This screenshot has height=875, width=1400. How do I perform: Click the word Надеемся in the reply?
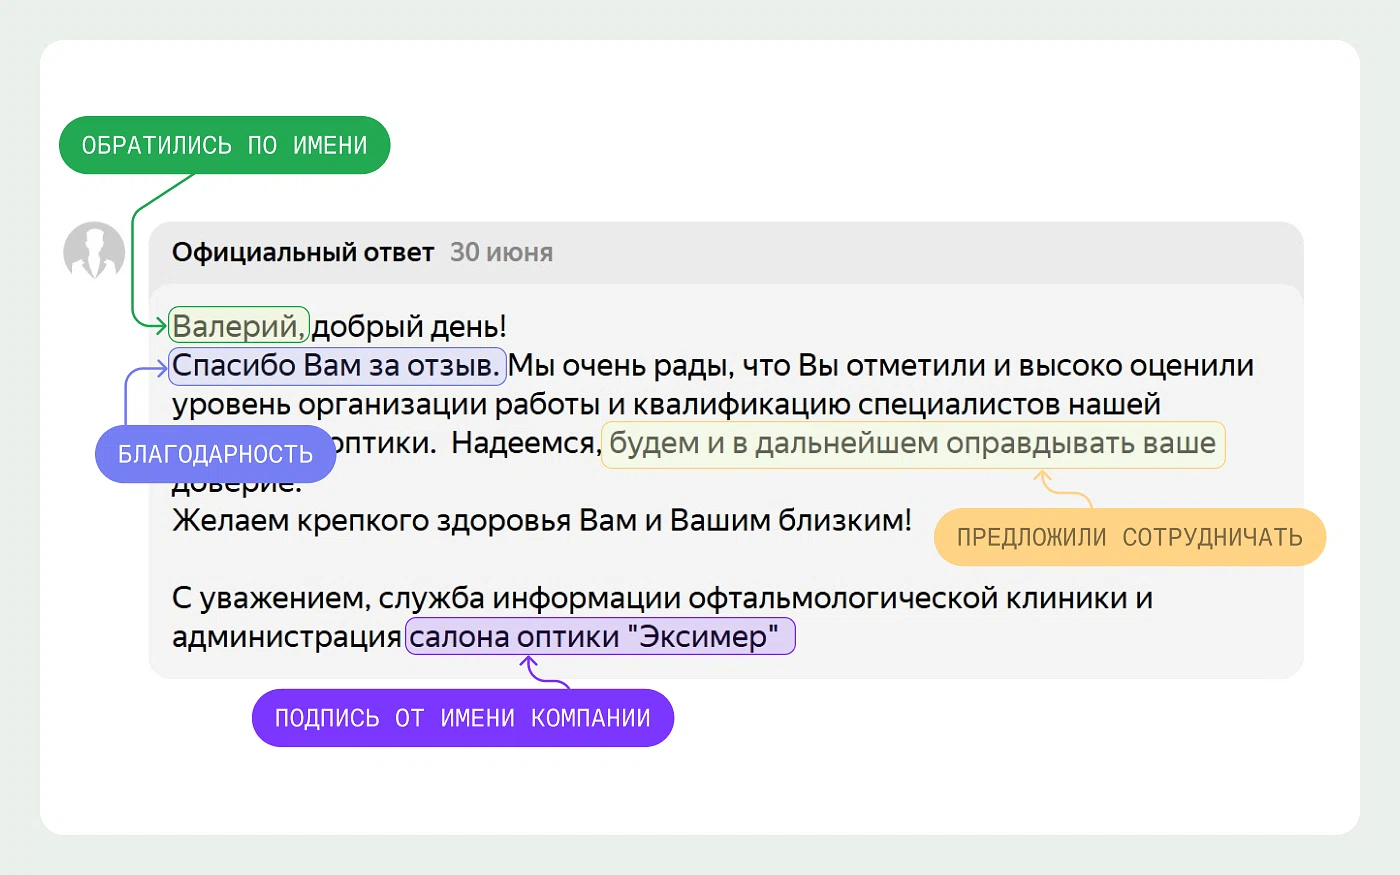[523, 443]
